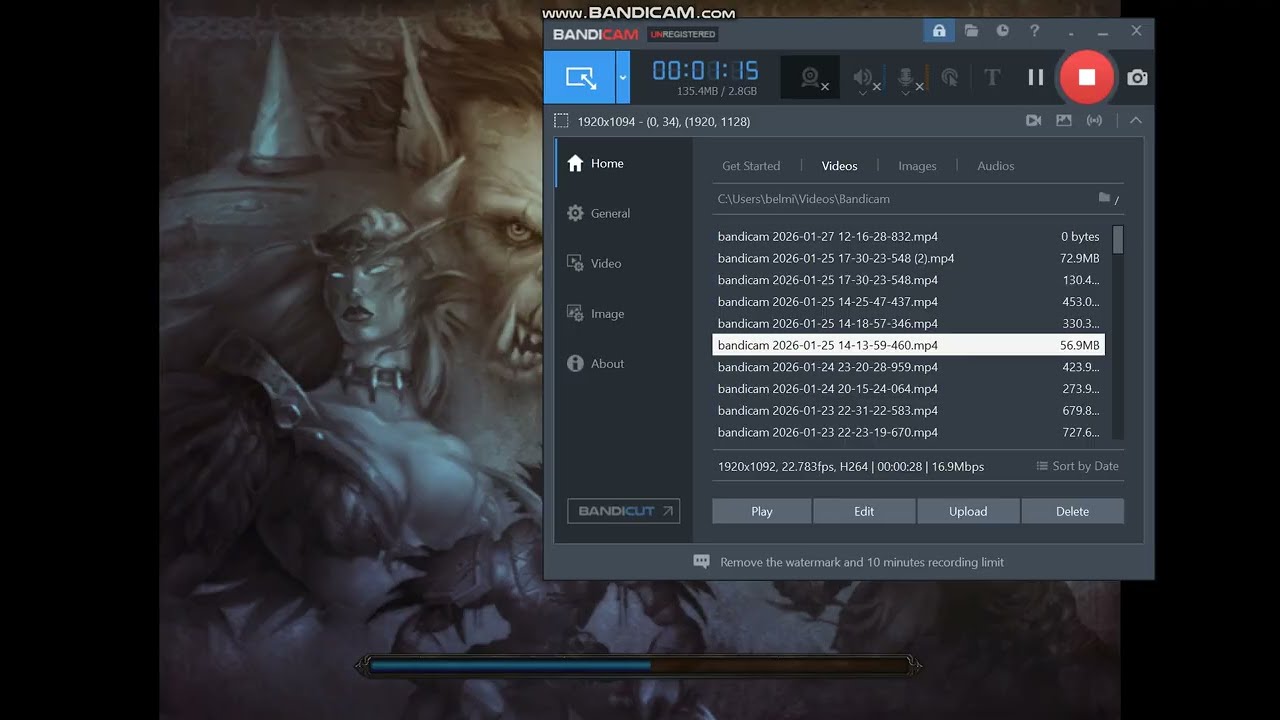Collapse the panel with the up chevron
The image size is (1280, 720).
click(1136, 120)
